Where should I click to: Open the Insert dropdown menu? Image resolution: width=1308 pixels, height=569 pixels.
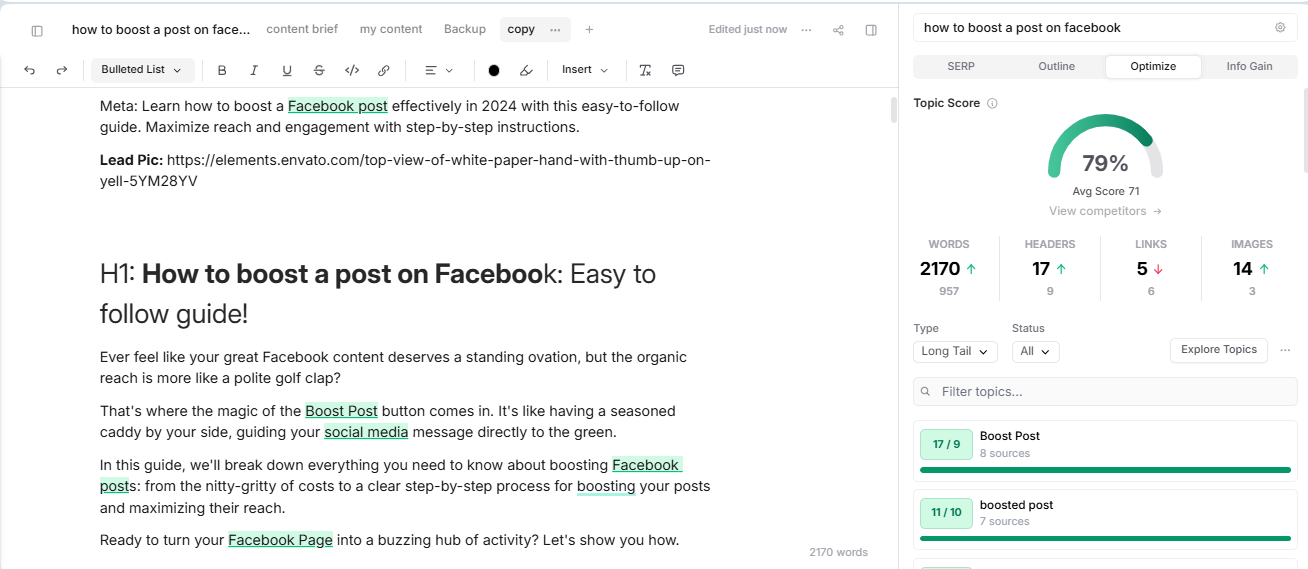coord(585,70)
